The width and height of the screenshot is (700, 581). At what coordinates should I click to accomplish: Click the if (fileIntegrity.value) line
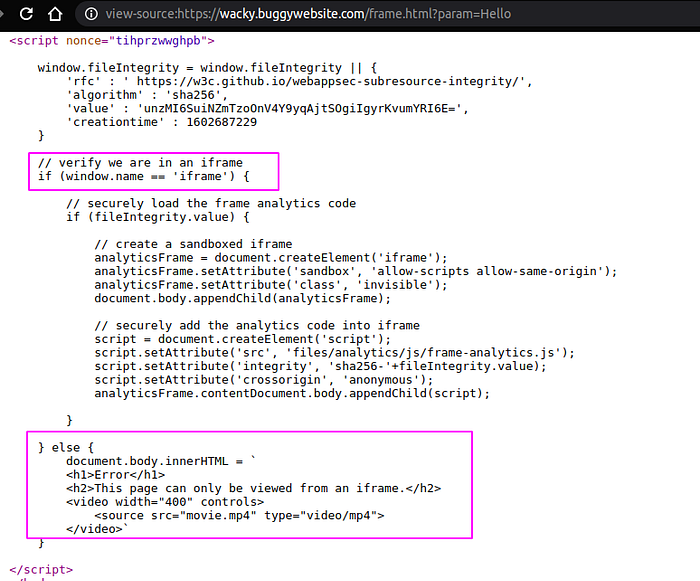[x=158, y=217]
